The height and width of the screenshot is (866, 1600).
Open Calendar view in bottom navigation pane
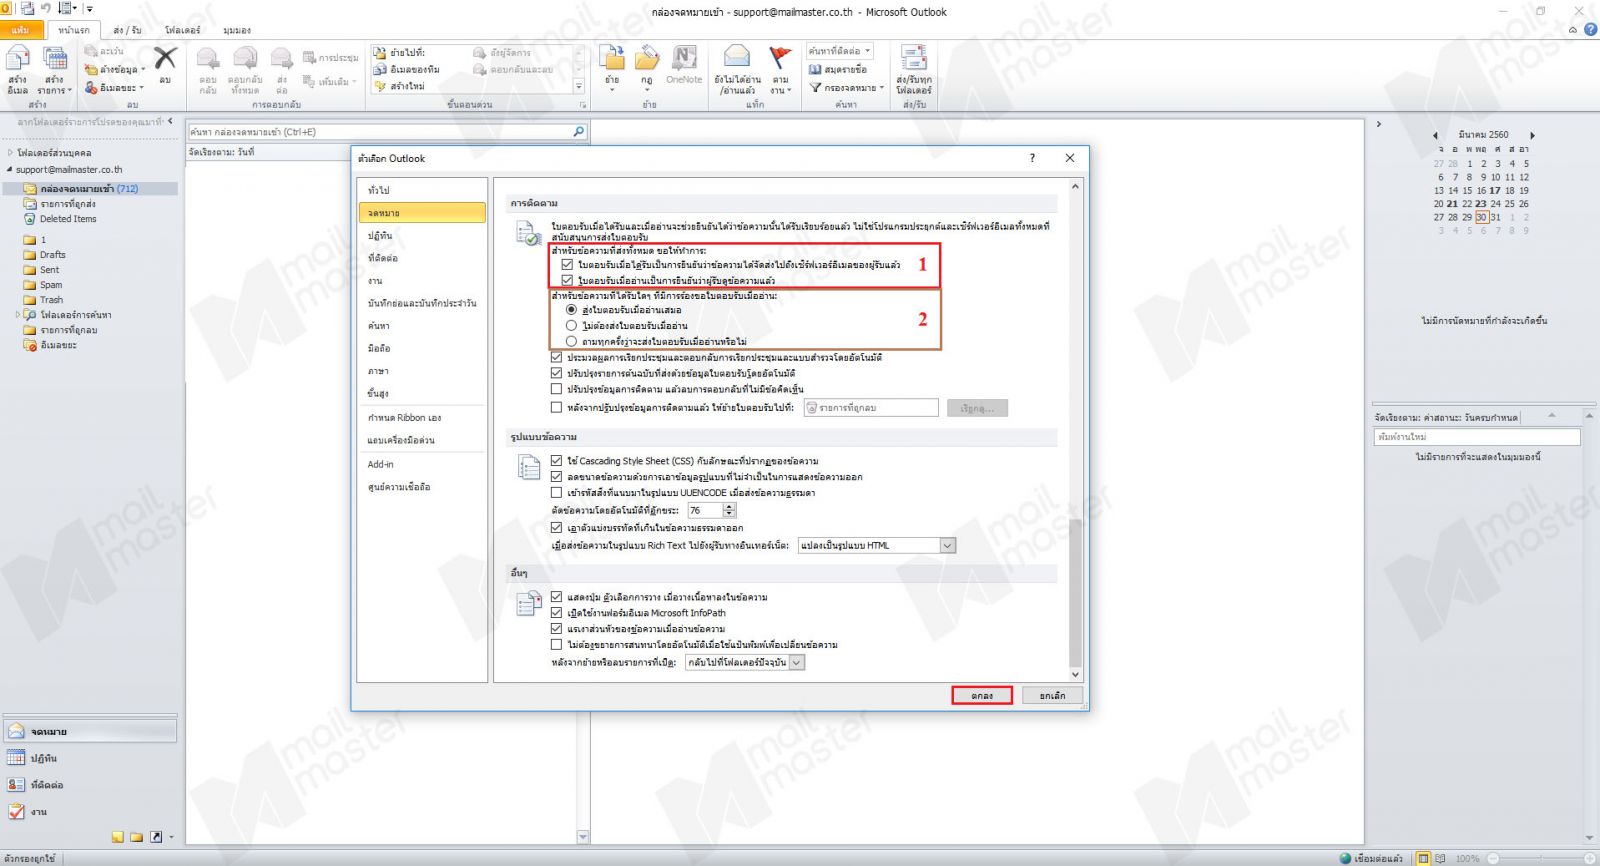click(x=90, y=758)
